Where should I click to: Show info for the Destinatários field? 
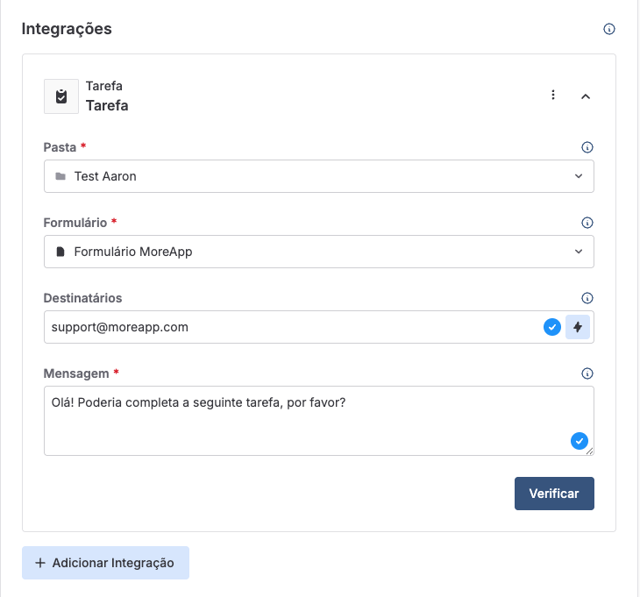tap(587, 298)
